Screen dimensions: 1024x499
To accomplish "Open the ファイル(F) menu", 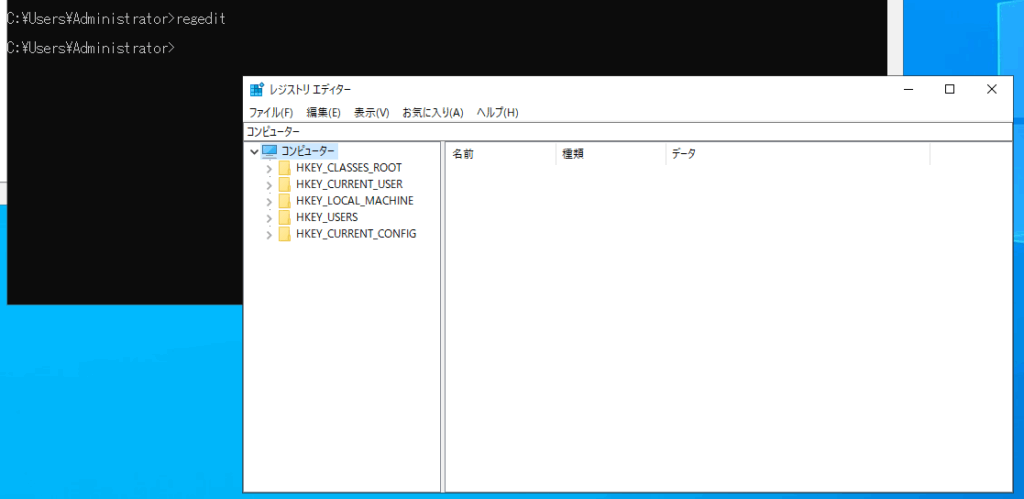I will coord(270,112).
